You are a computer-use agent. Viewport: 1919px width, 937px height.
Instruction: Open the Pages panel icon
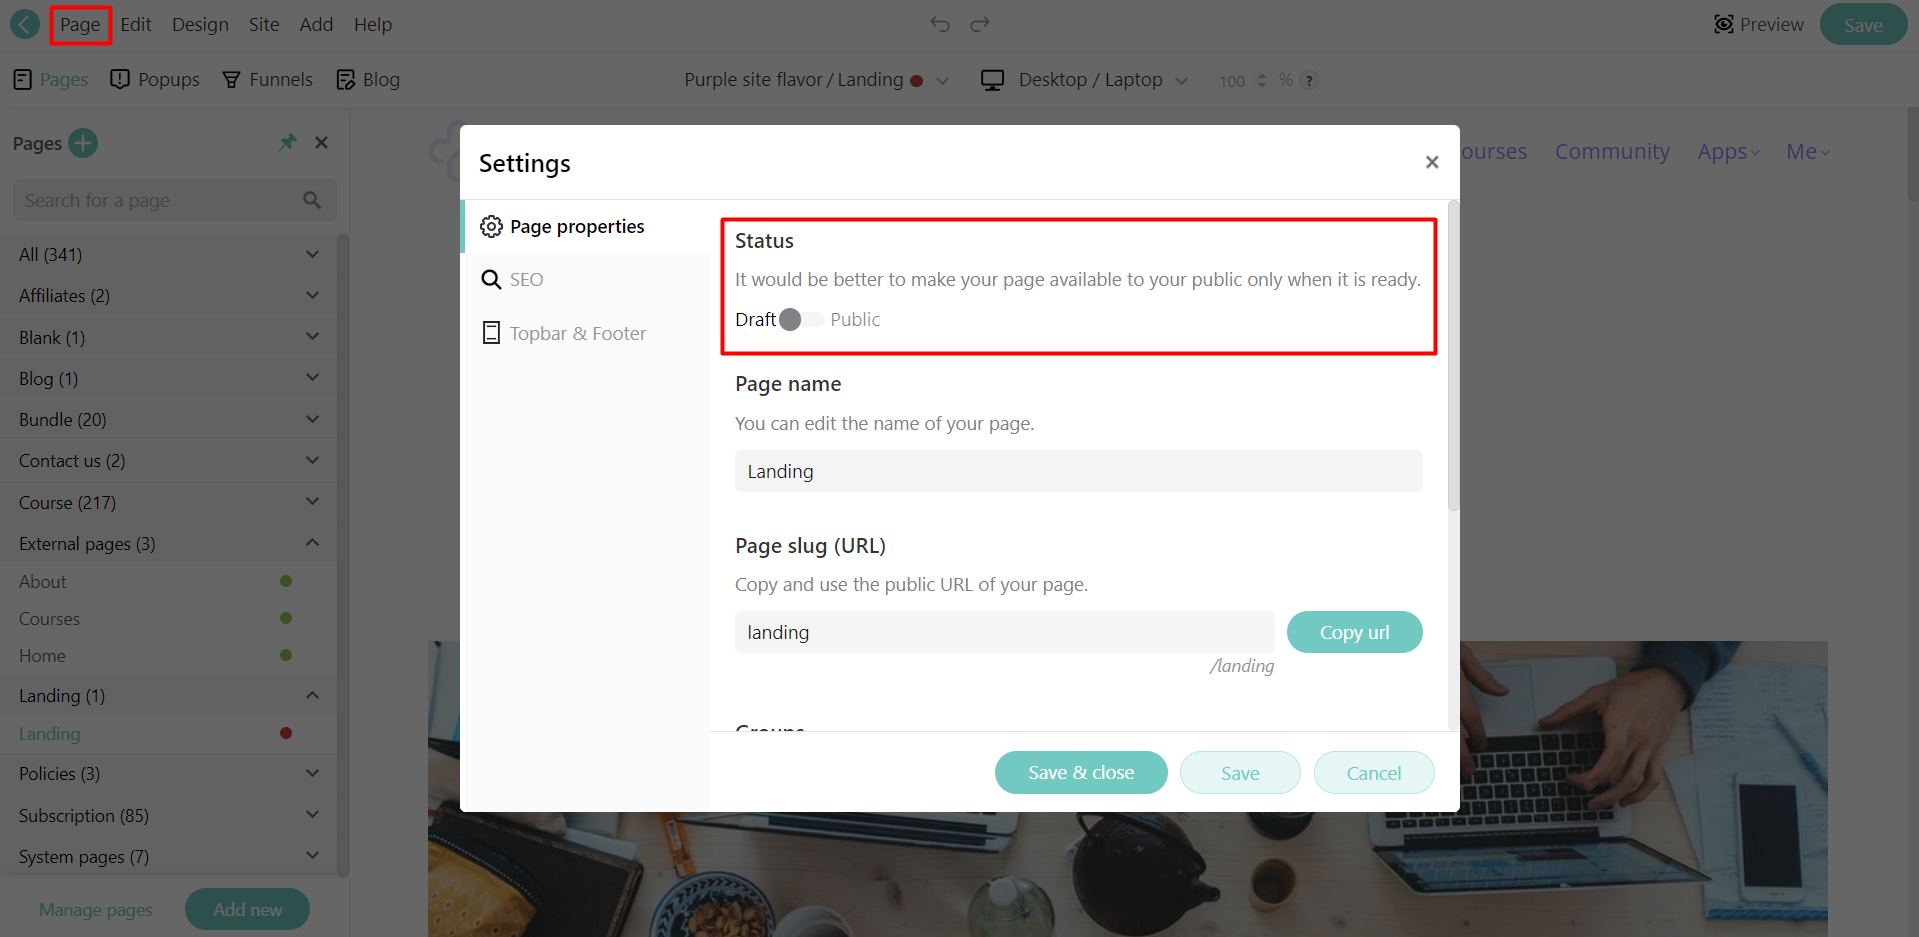point(22,78)
